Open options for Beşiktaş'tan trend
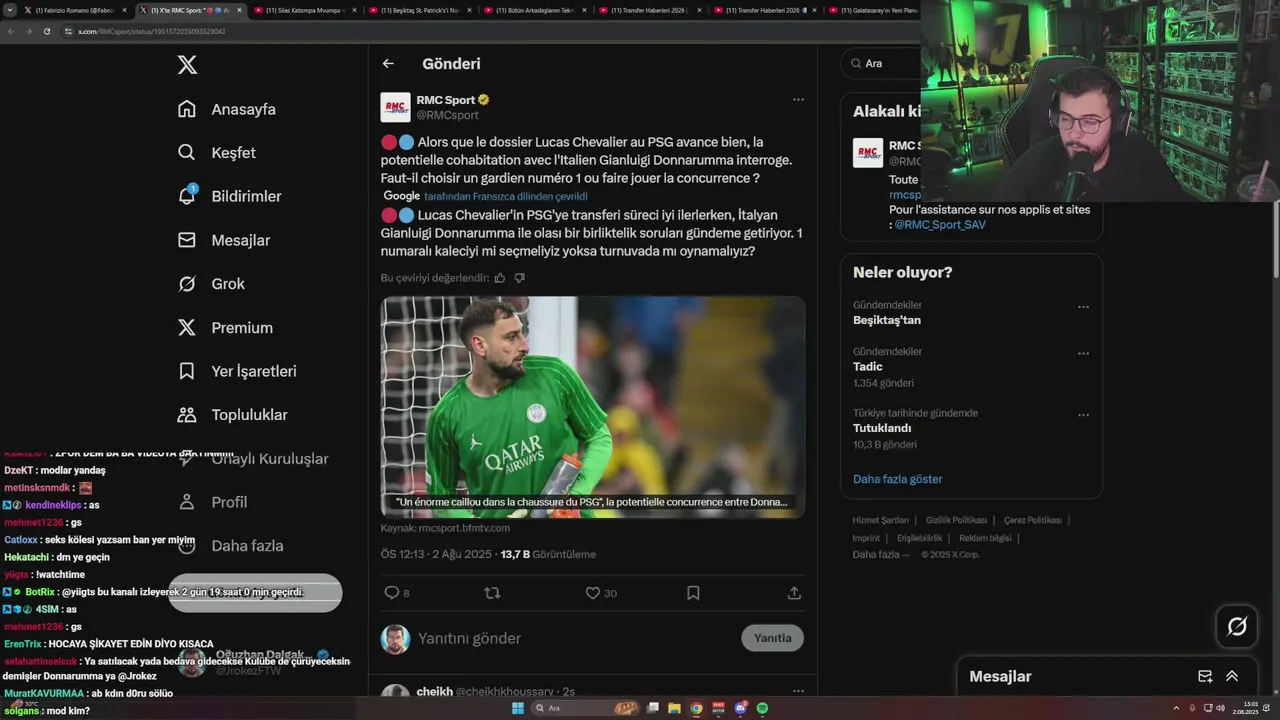 (1083, 307)
